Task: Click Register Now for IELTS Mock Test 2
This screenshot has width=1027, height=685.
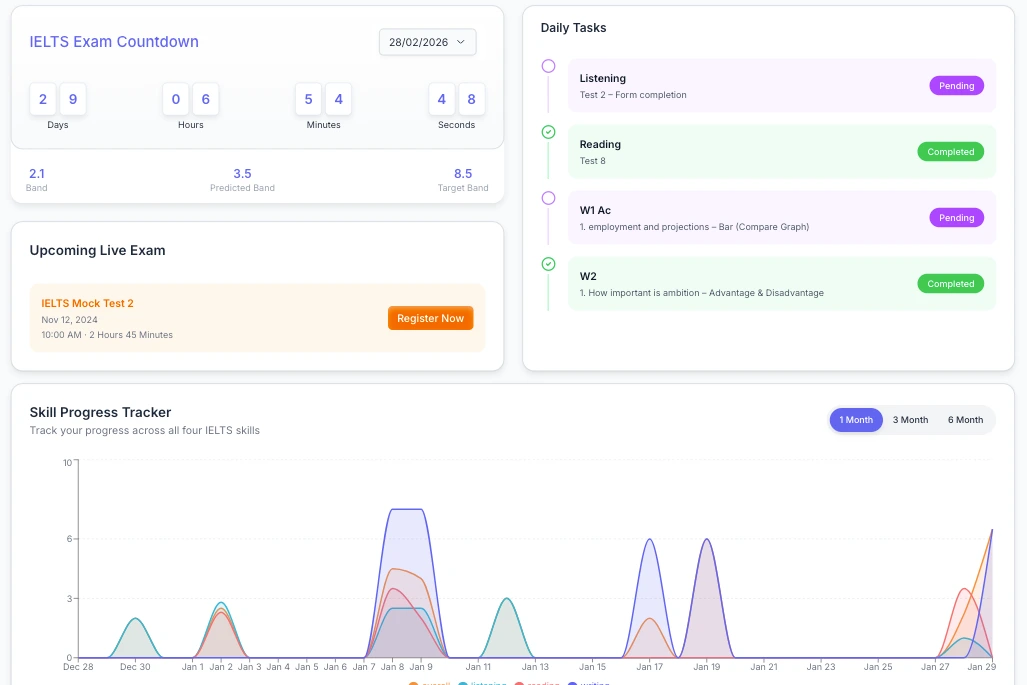Action: (430, 318)
